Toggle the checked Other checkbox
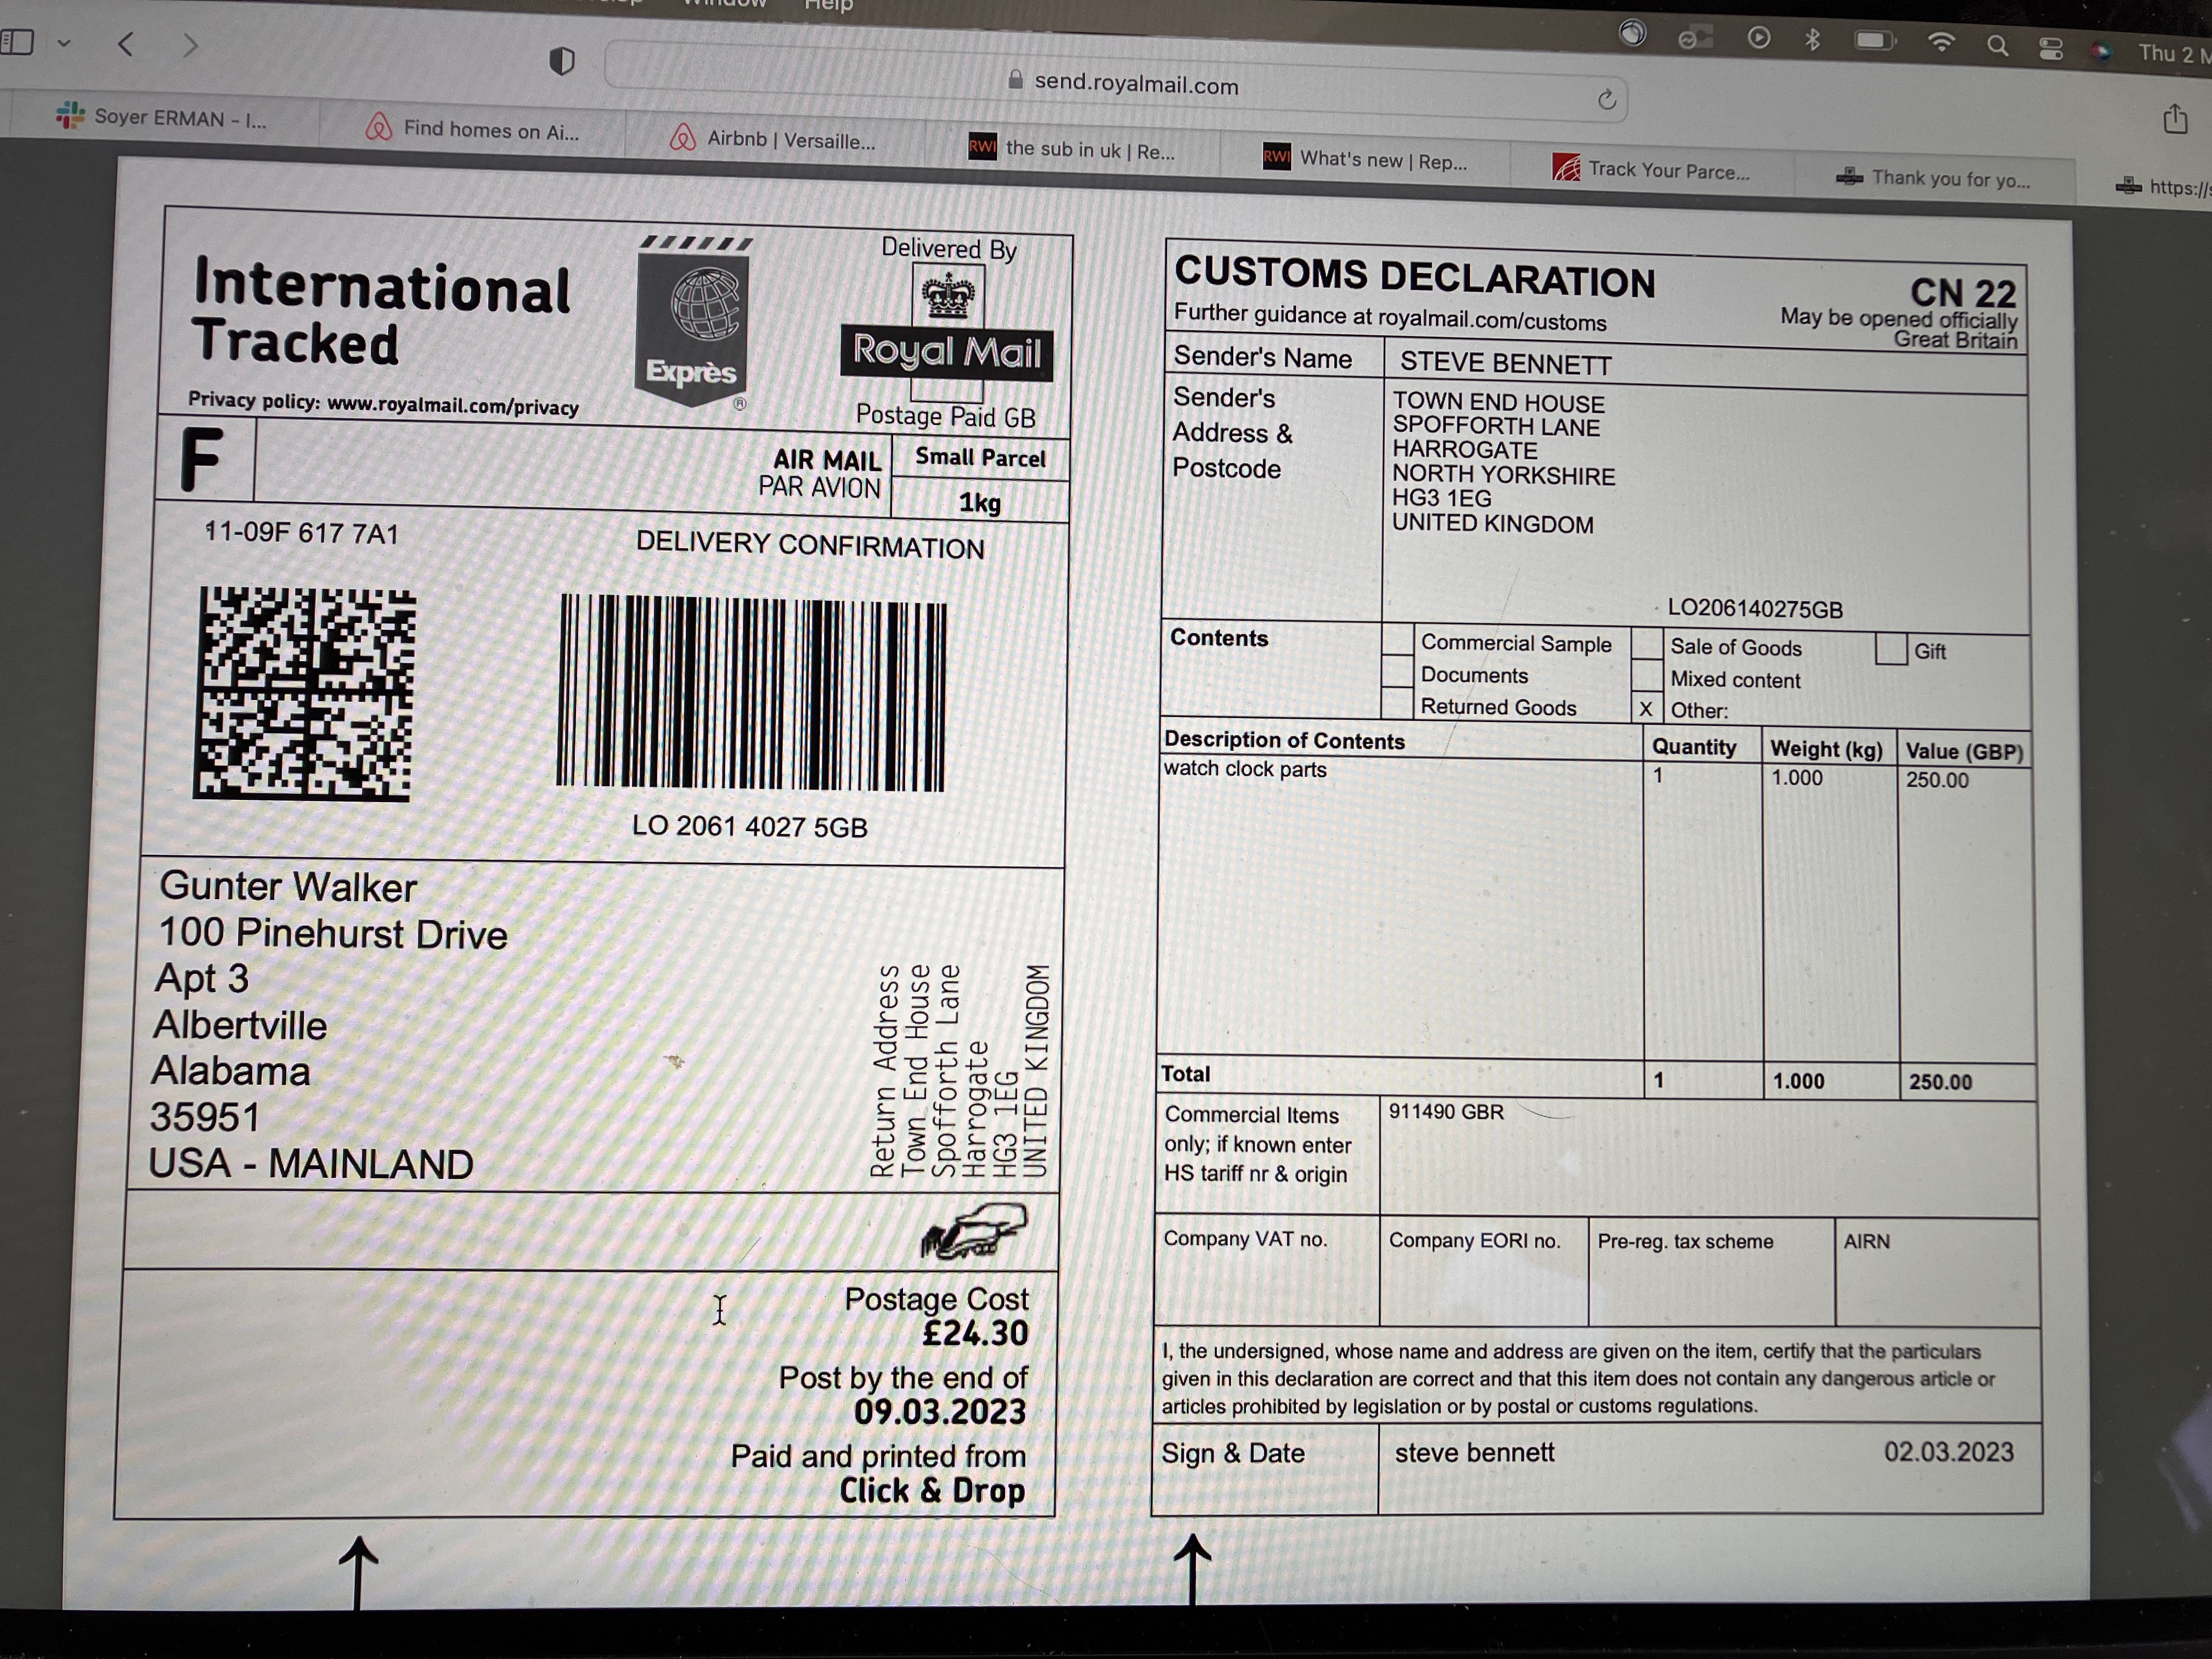The width and height of the screenshot is (2212, 1659). 1646,708
